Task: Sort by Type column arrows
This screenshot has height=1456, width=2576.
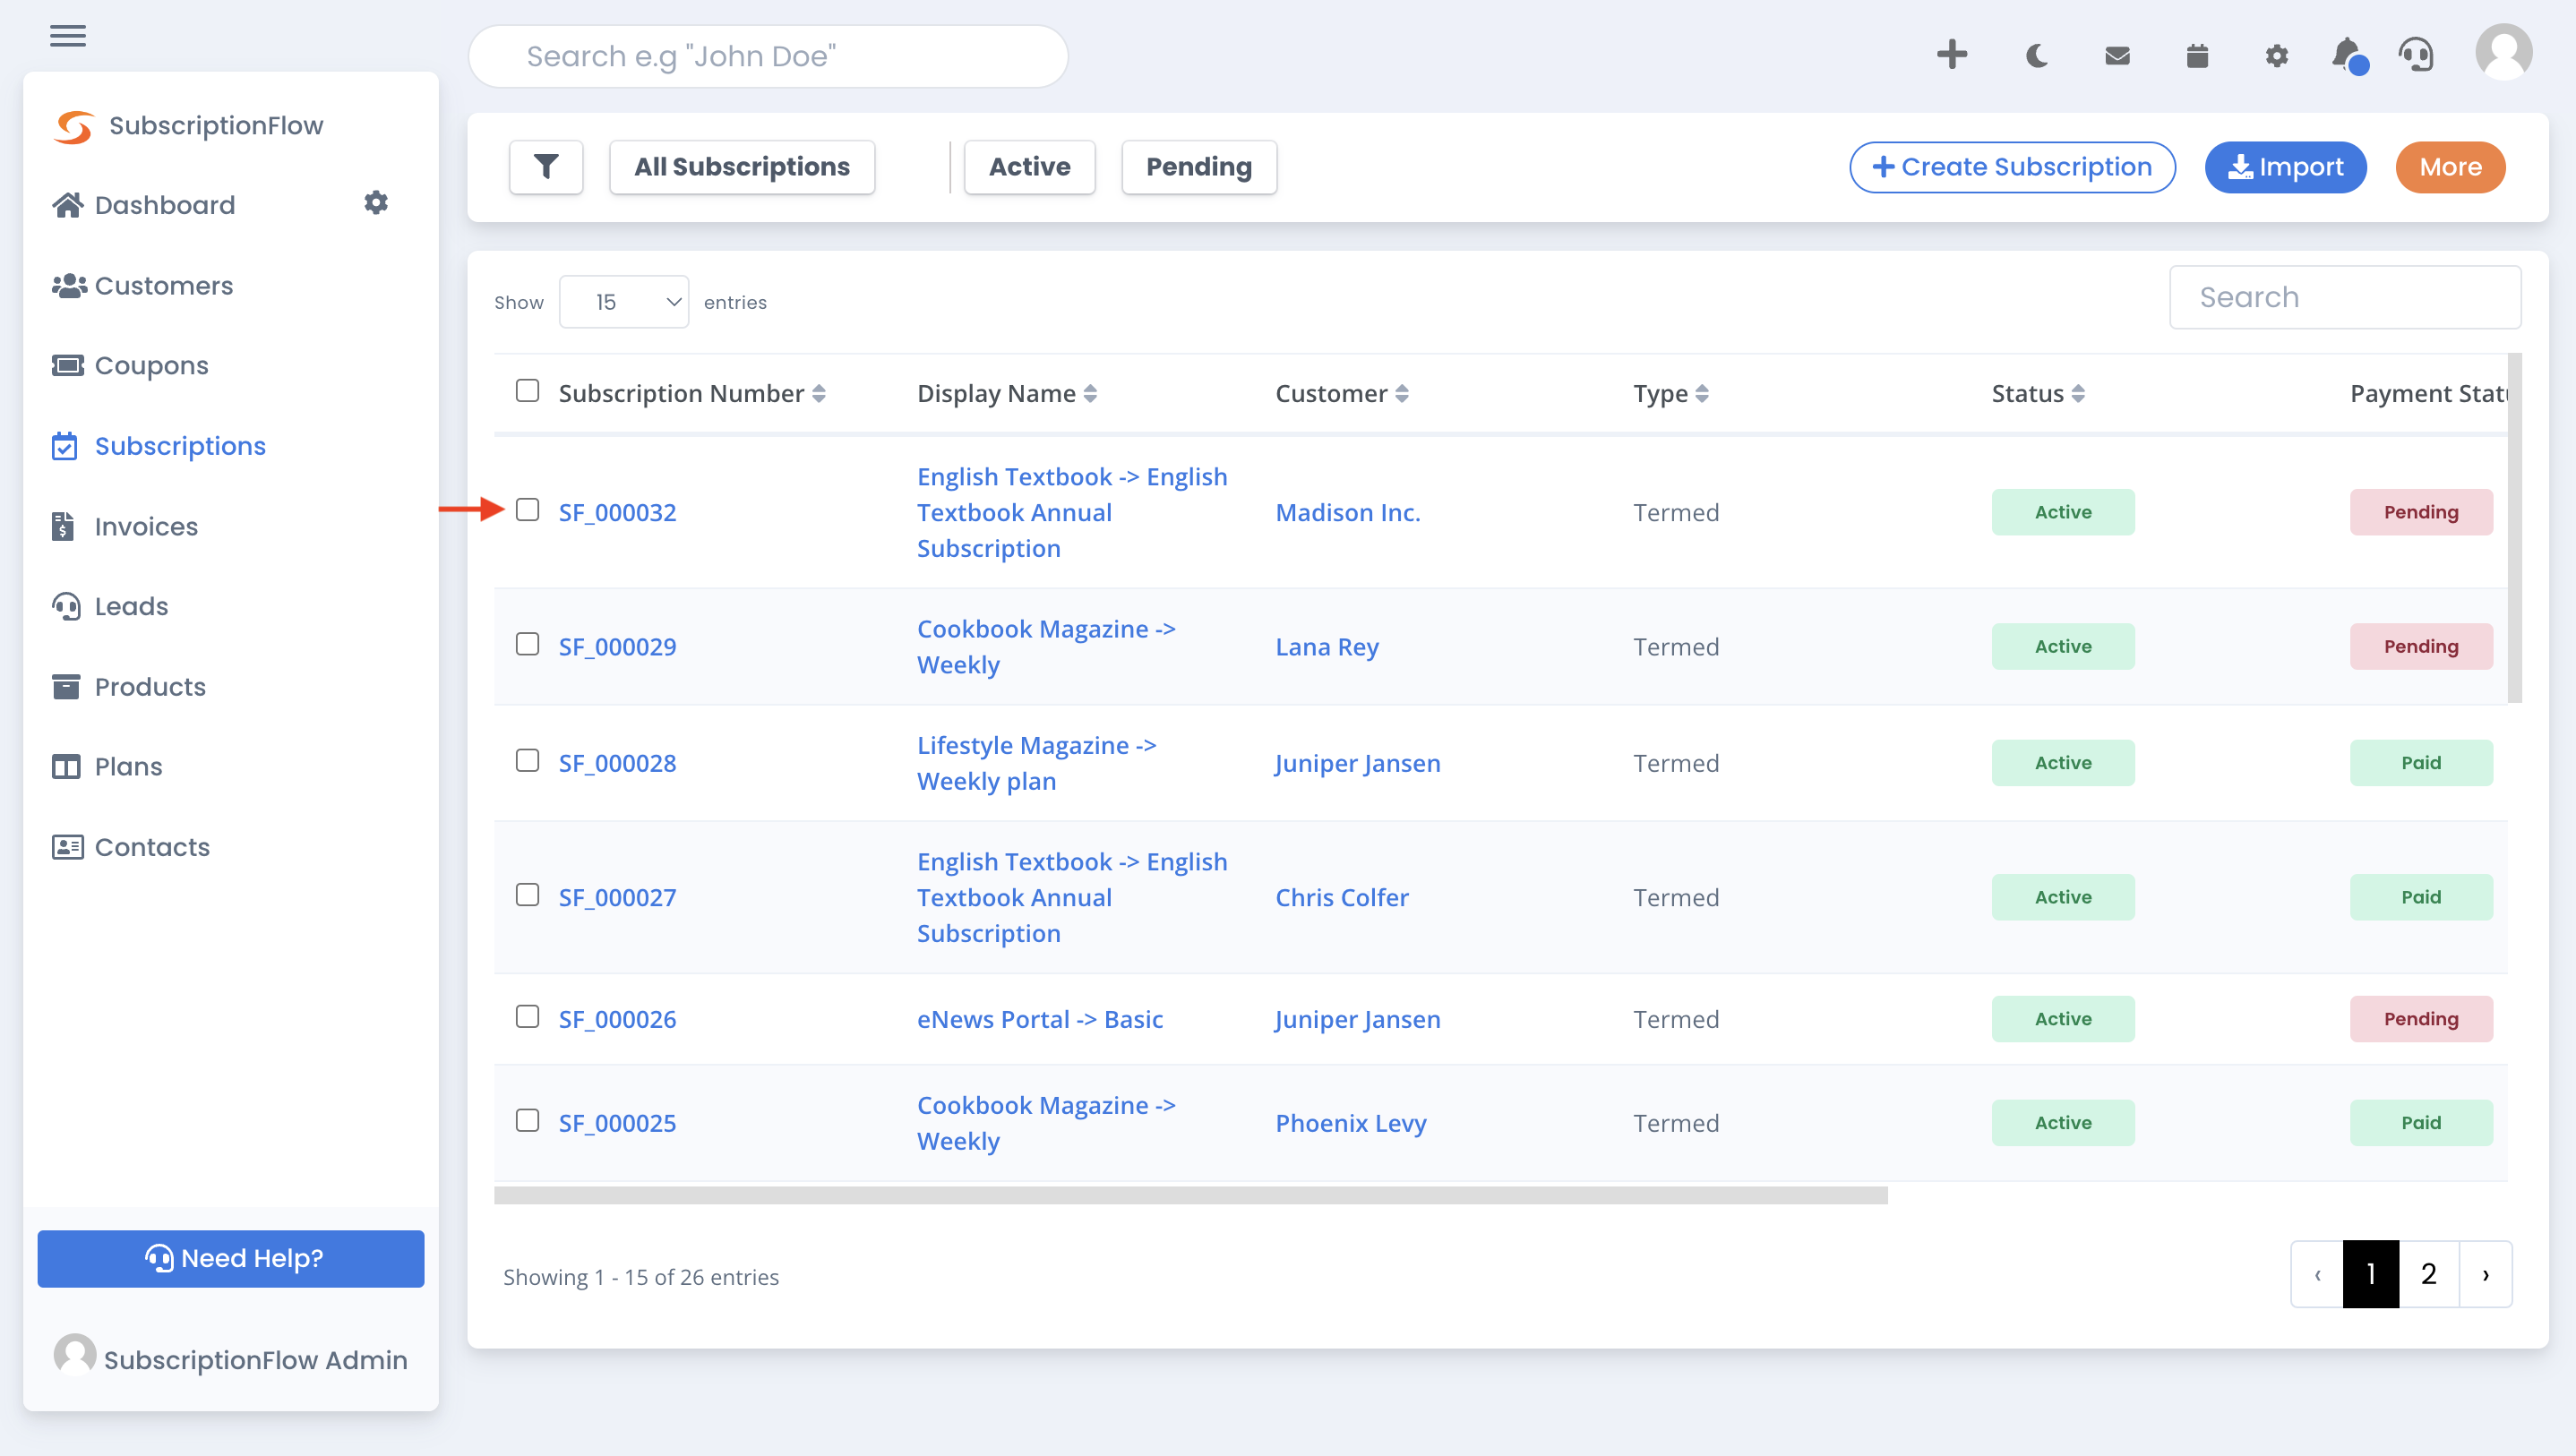Action: click(x=1702, y=394)
